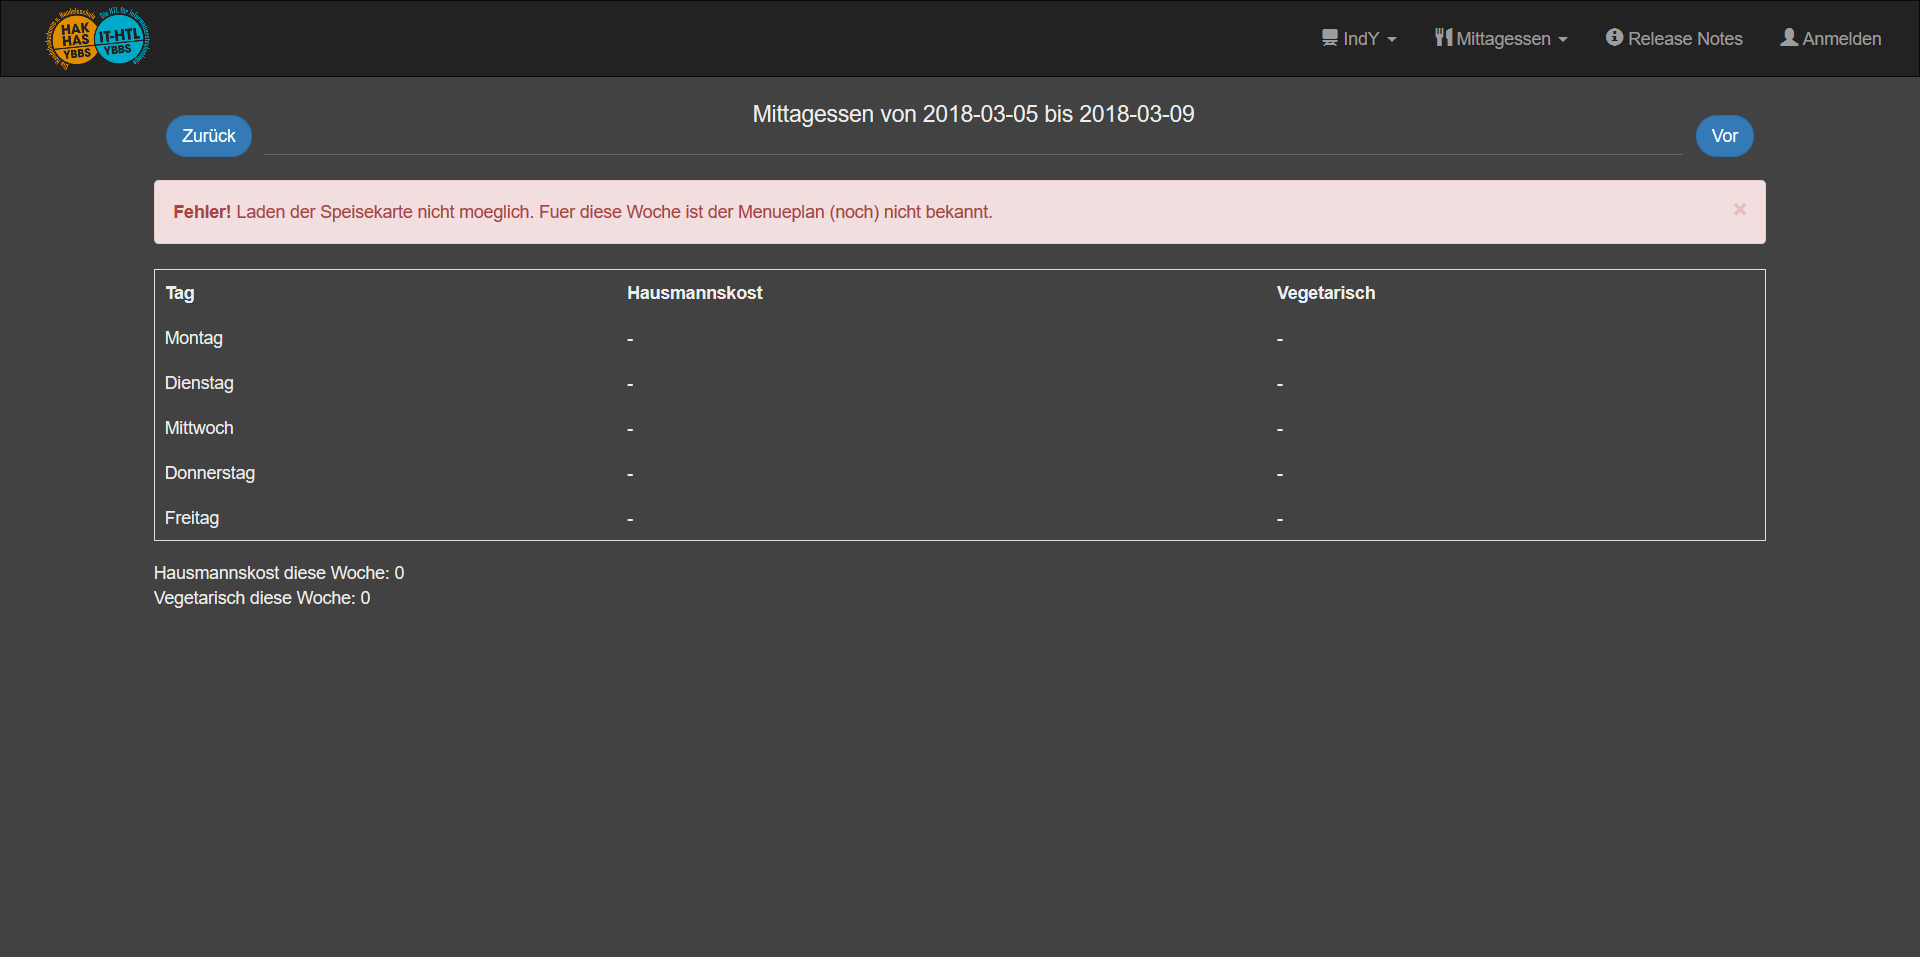Image resolution: width=1920 pixels, height=957 pixels.
Task: Open the Release Notes page
Action: (x=1675, y=38)
